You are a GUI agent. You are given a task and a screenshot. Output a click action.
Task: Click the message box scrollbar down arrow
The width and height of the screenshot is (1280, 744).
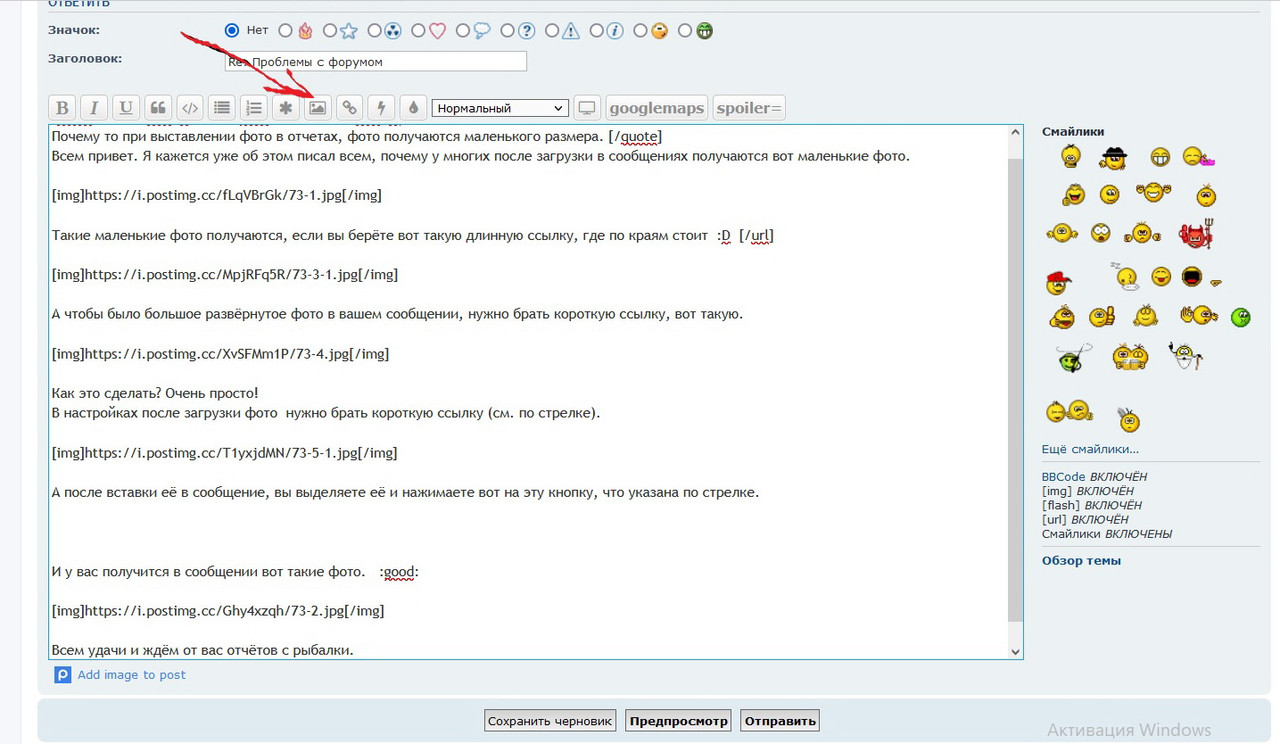(1016, 651)
